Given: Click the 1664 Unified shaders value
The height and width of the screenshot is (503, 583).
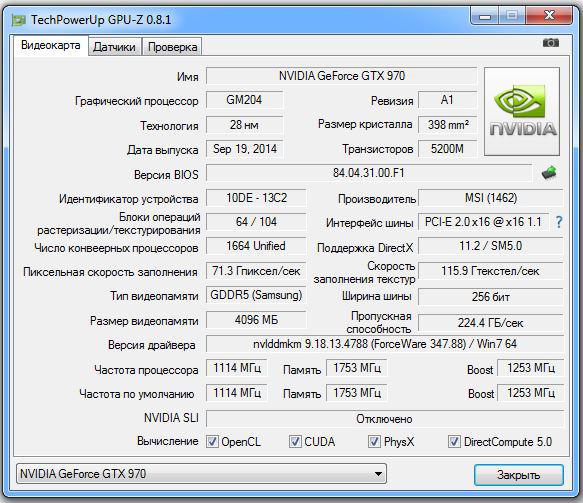Looking at the screenshot, I should coord(256,246).
